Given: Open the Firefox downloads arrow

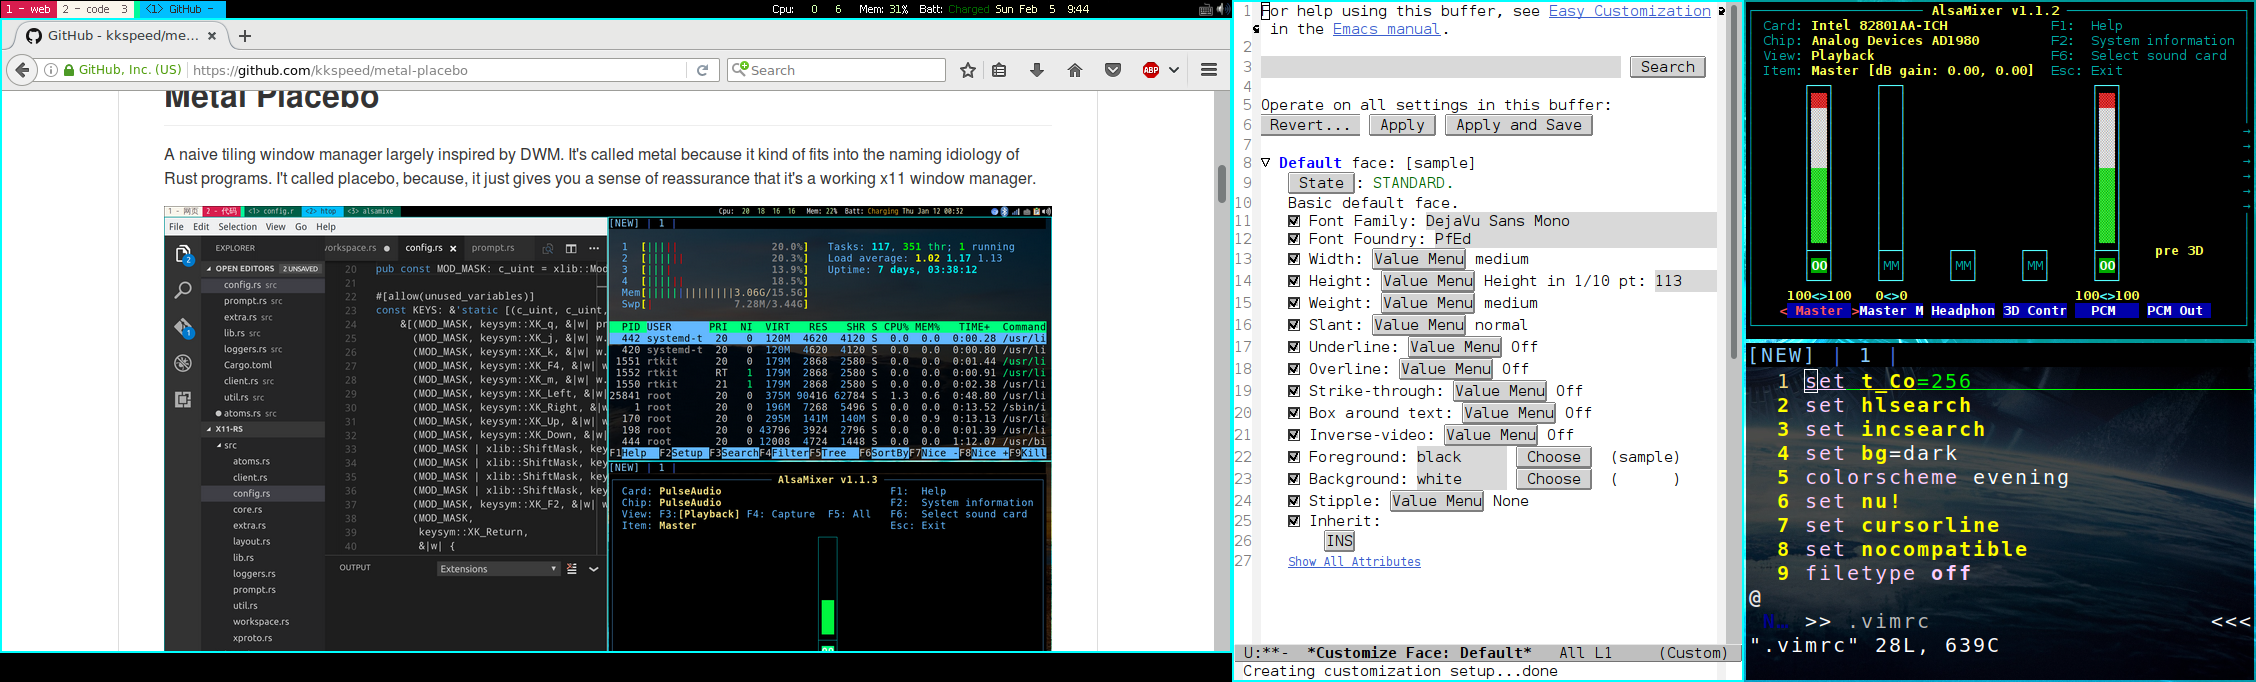Looking at the screenshot, I should (1037, 70).
